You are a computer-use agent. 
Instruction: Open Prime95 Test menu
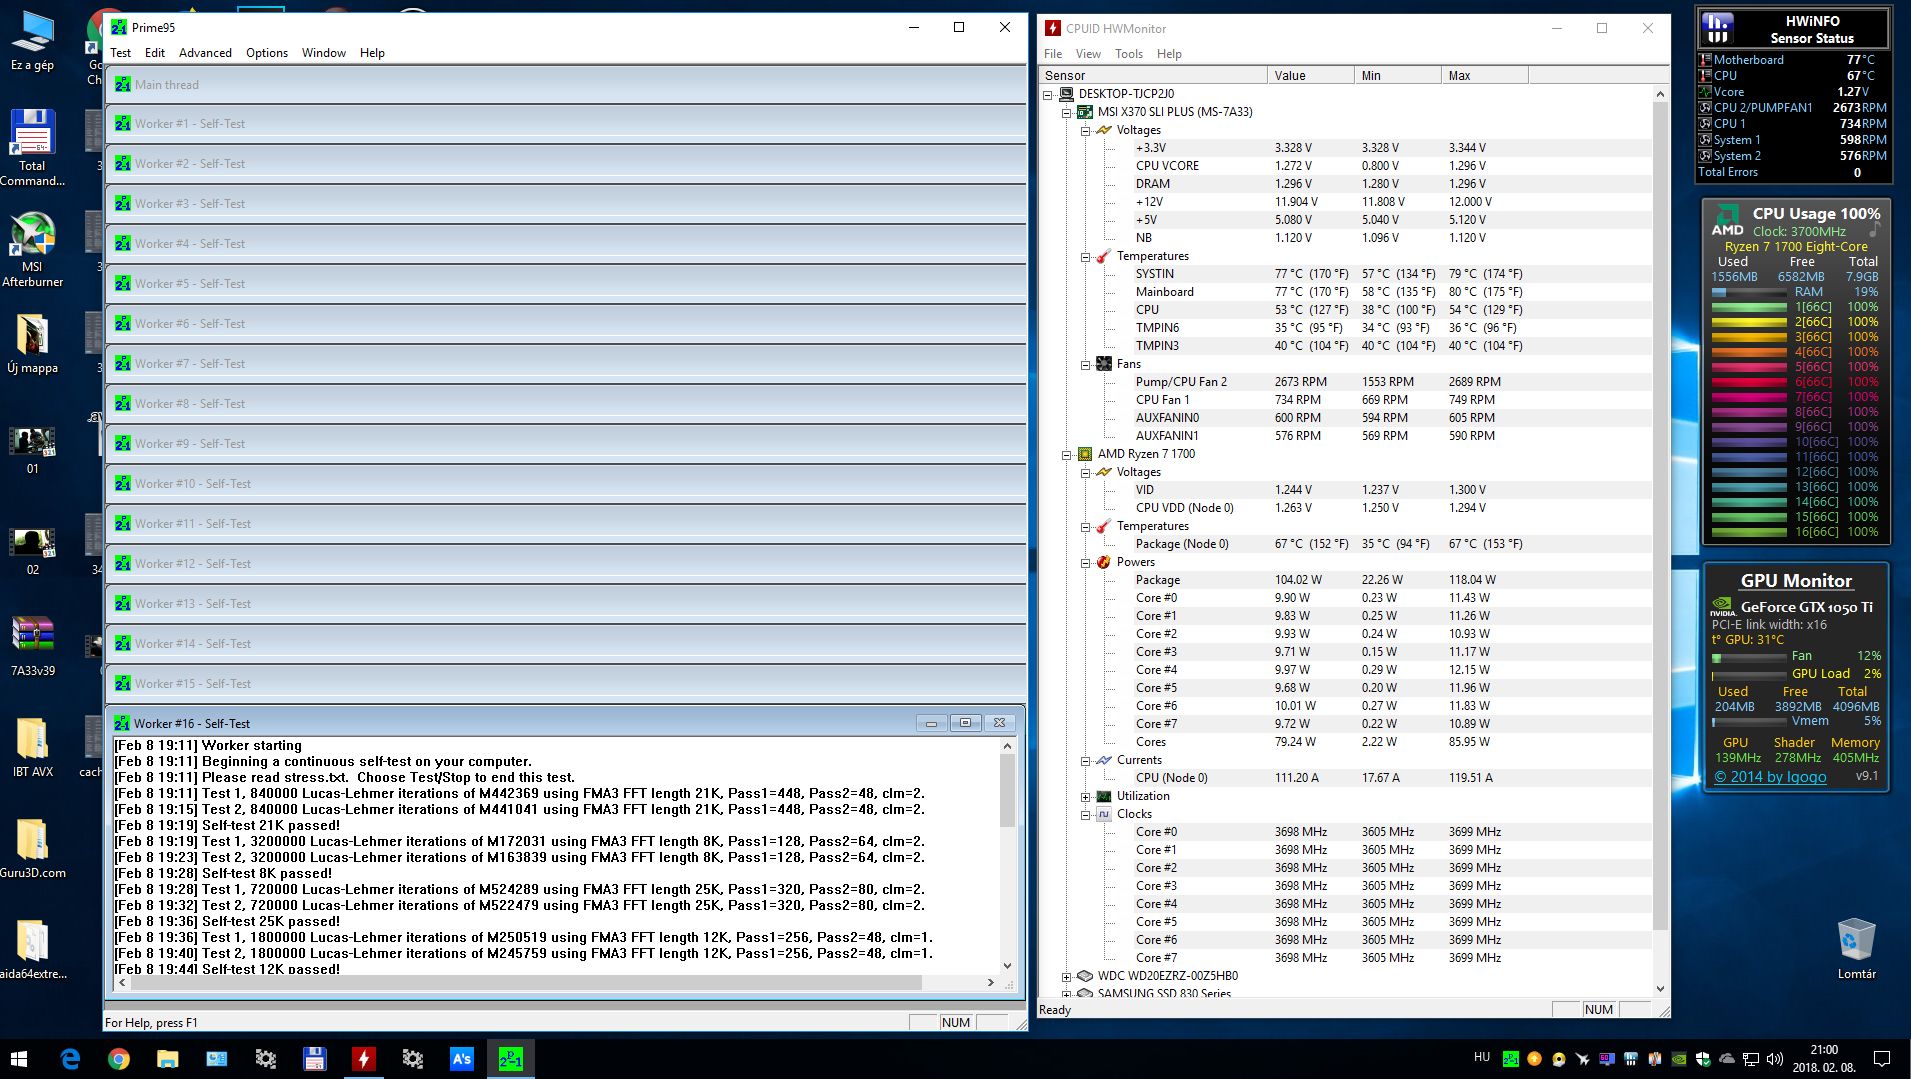pos(120,53)
